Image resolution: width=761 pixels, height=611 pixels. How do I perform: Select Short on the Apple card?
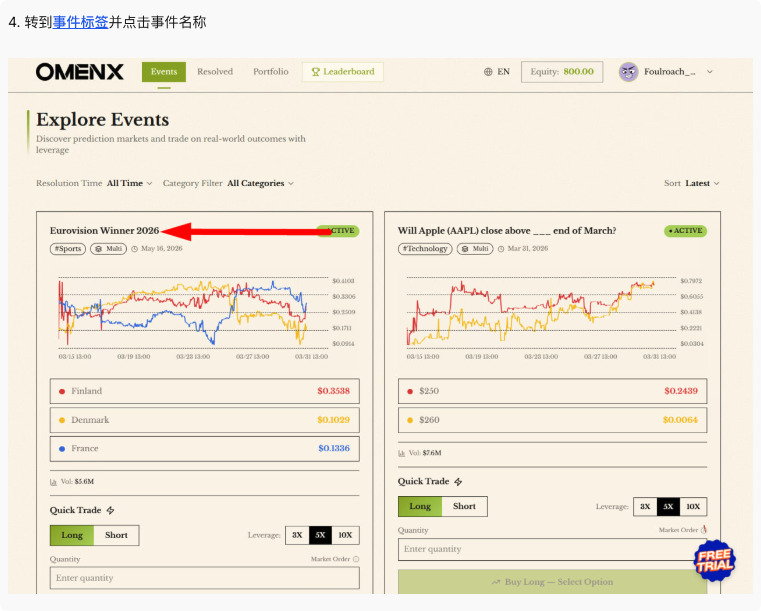coord(464,506)
